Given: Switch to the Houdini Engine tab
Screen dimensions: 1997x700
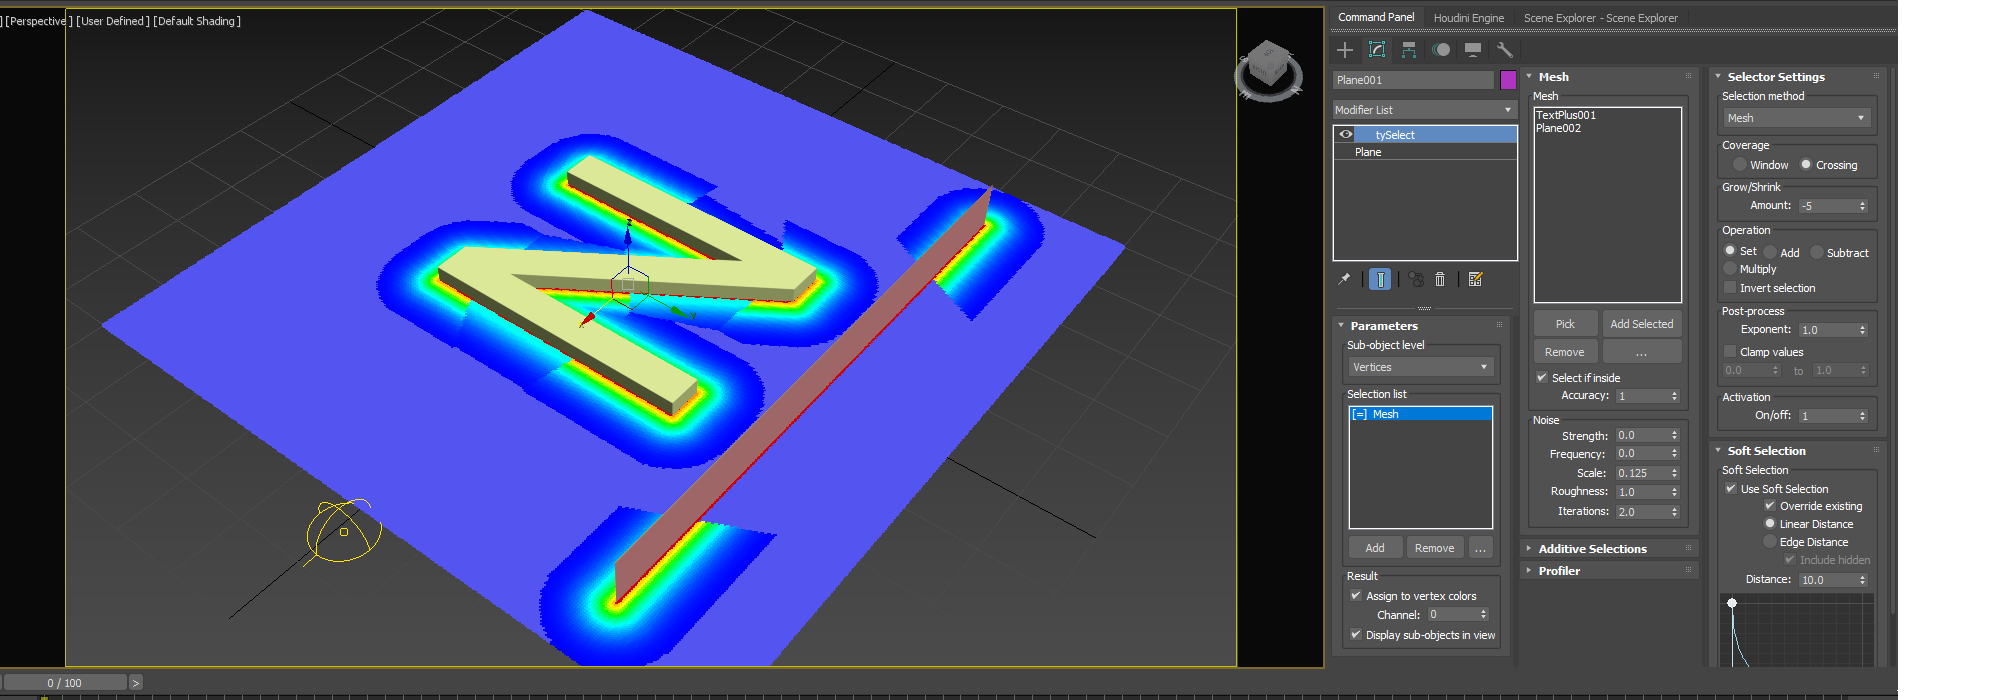Looking at the screenshot, I should (x=1468, y=18).
